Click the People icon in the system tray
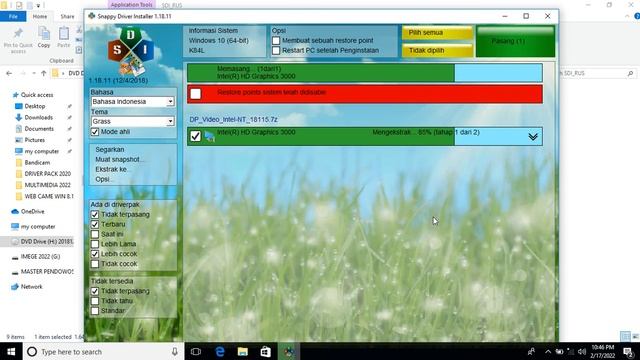 click(x=531, y=351)
